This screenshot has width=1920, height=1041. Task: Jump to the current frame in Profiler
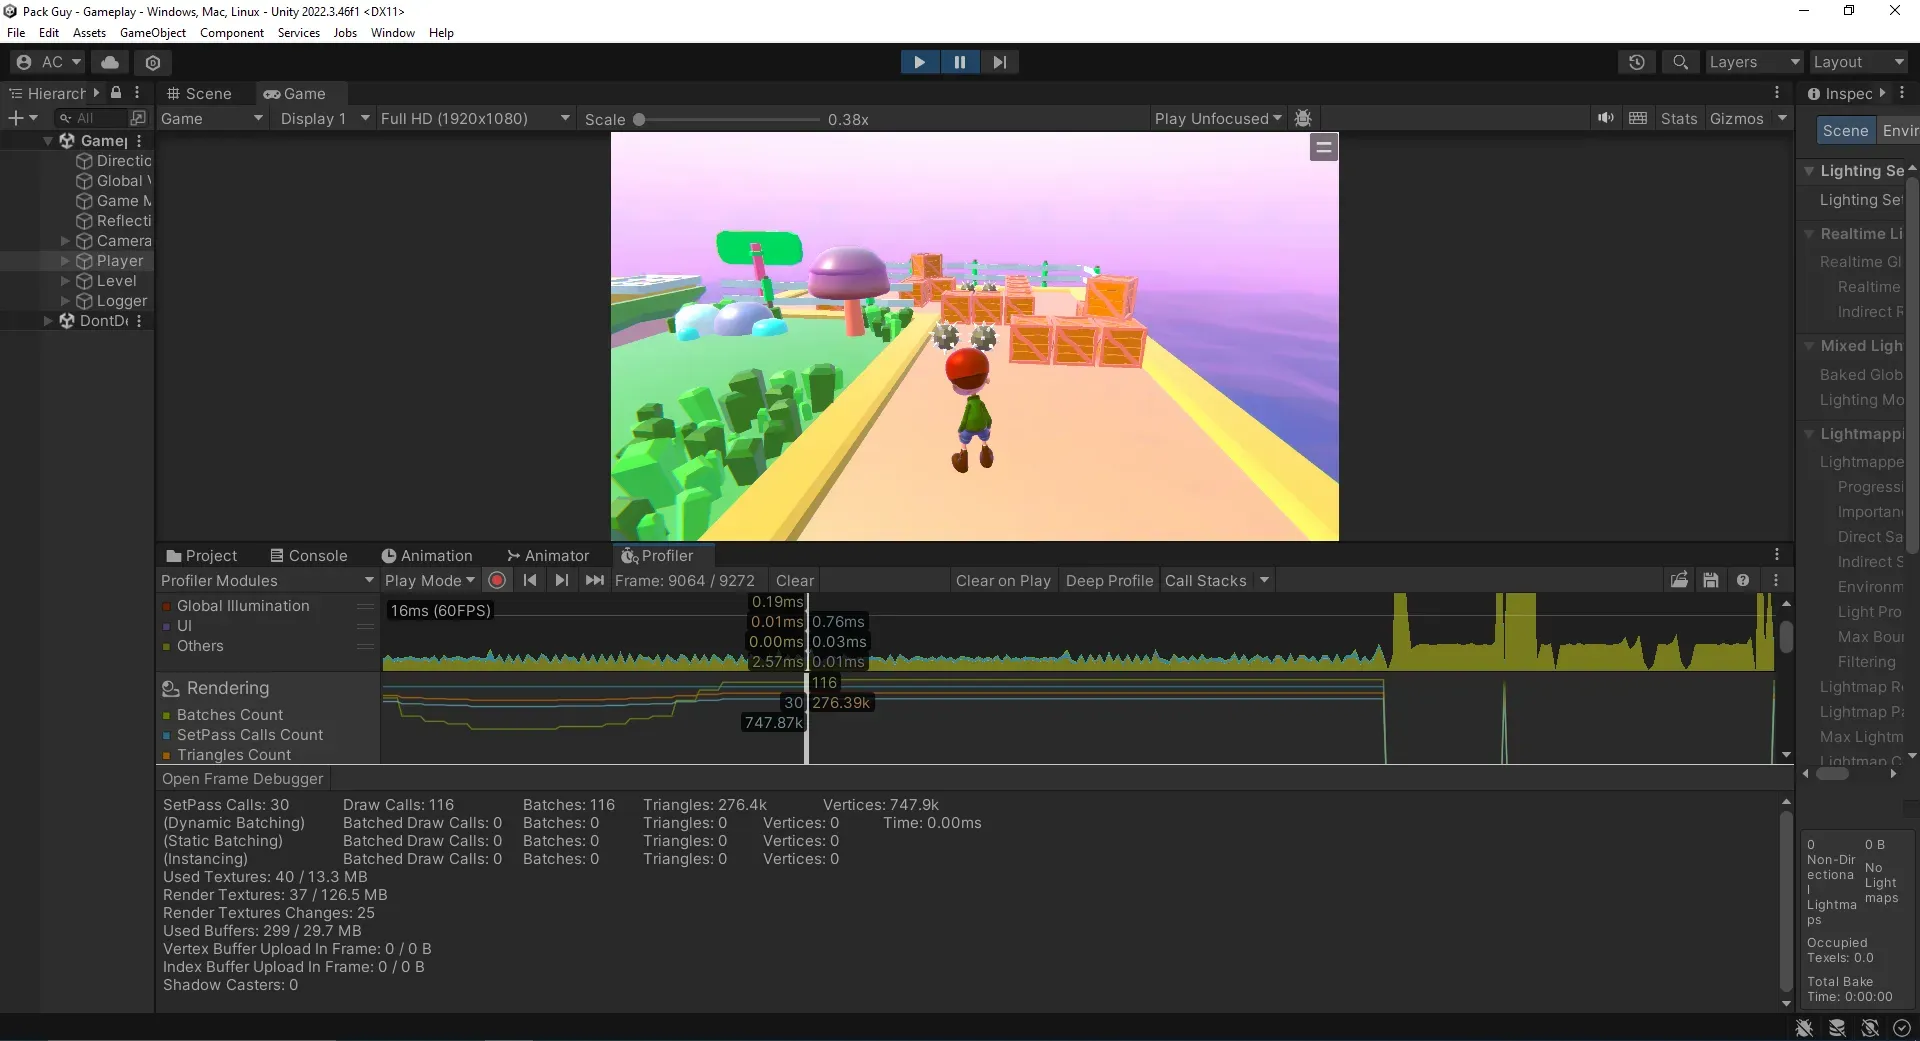[595, 580]
